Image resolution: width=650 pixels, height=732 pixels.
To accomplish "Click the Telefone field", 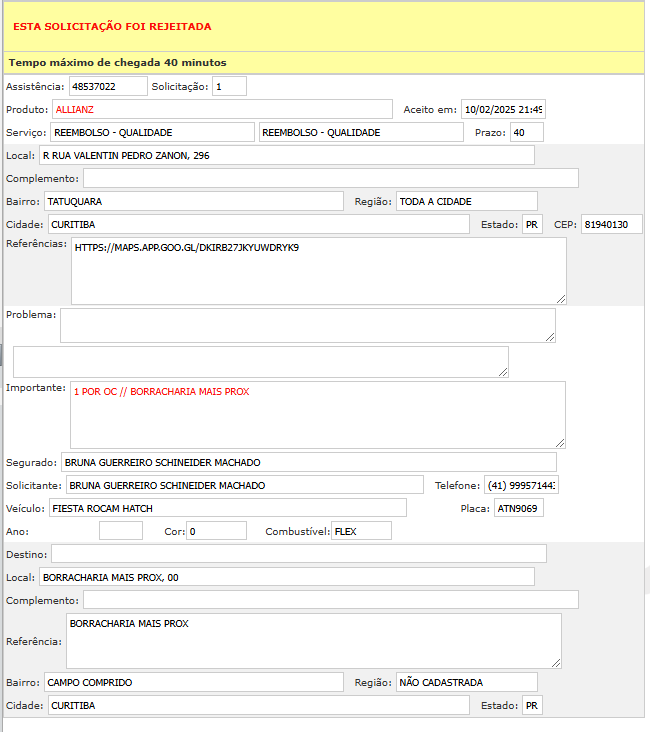I will pyautogui.click(x=521, y=485).
